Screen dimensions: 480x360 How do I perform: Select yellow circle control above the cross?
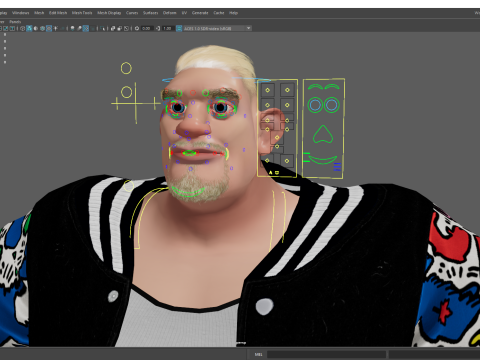[x=126, y=68]
